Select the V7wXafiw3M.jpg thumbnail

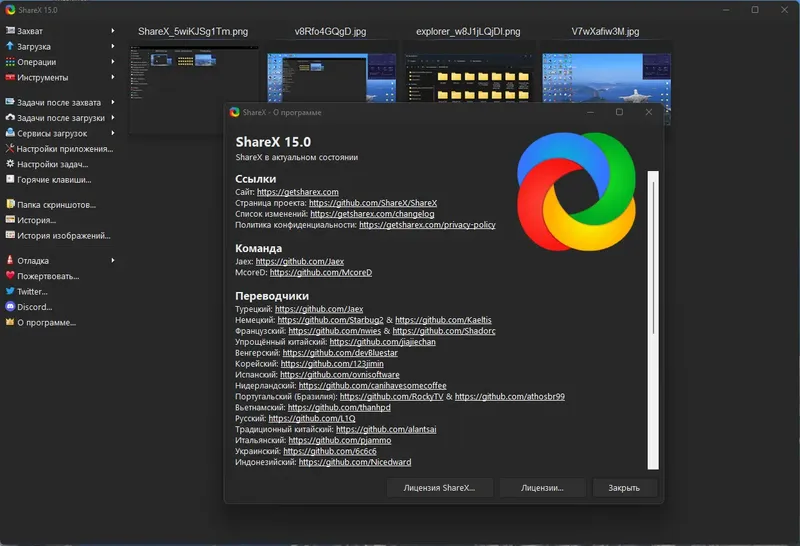606,77
